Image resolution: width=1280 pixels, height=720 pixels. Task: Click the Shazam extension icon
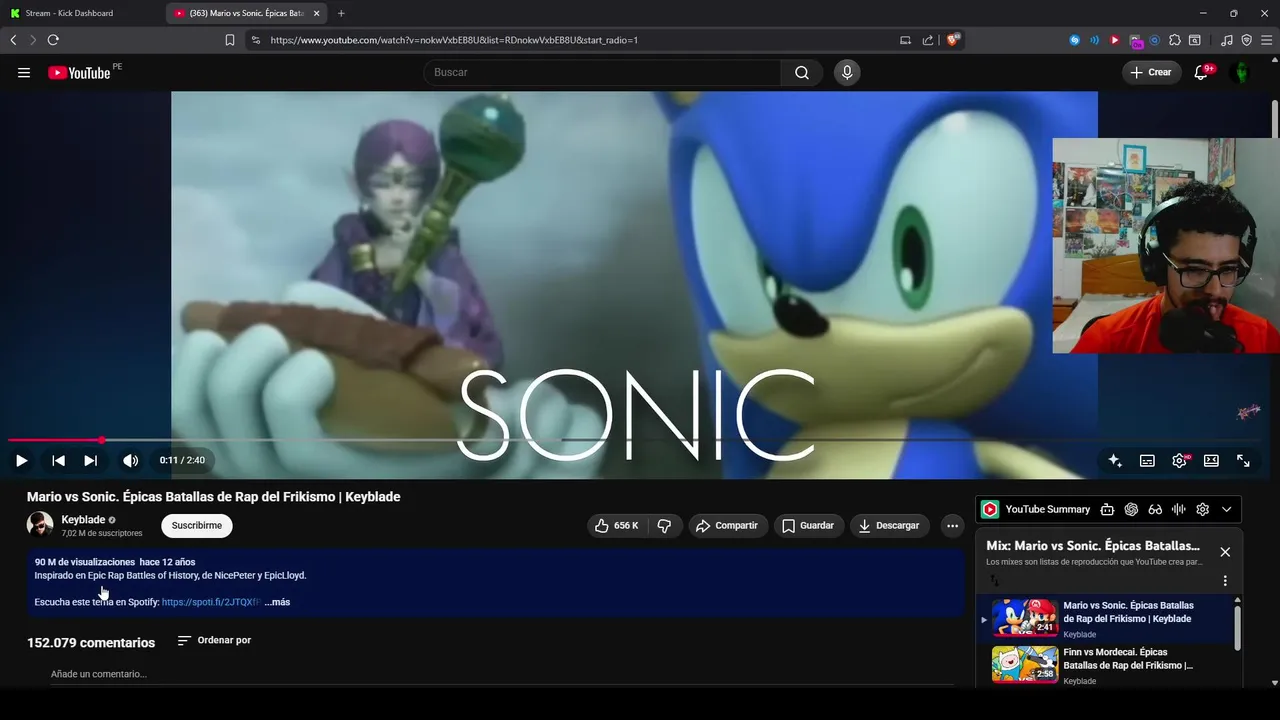pos(1075,40)
